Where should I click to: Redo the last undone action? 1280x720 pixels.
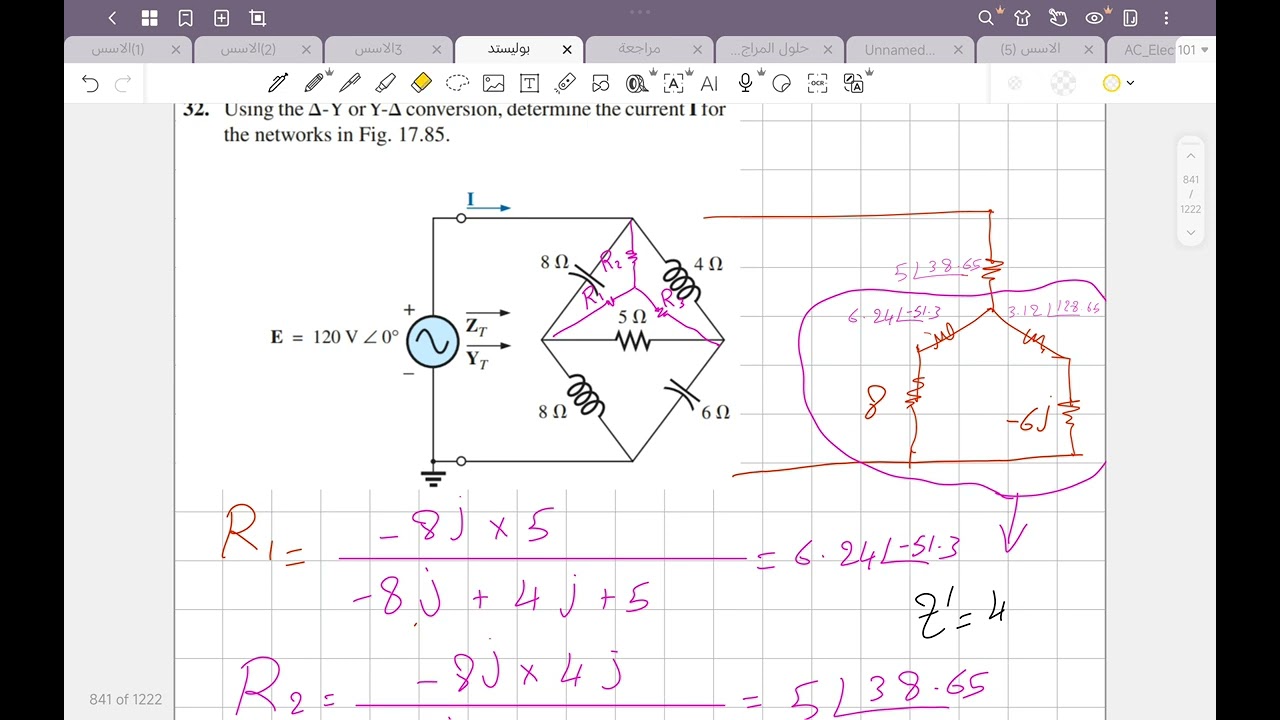123,84
